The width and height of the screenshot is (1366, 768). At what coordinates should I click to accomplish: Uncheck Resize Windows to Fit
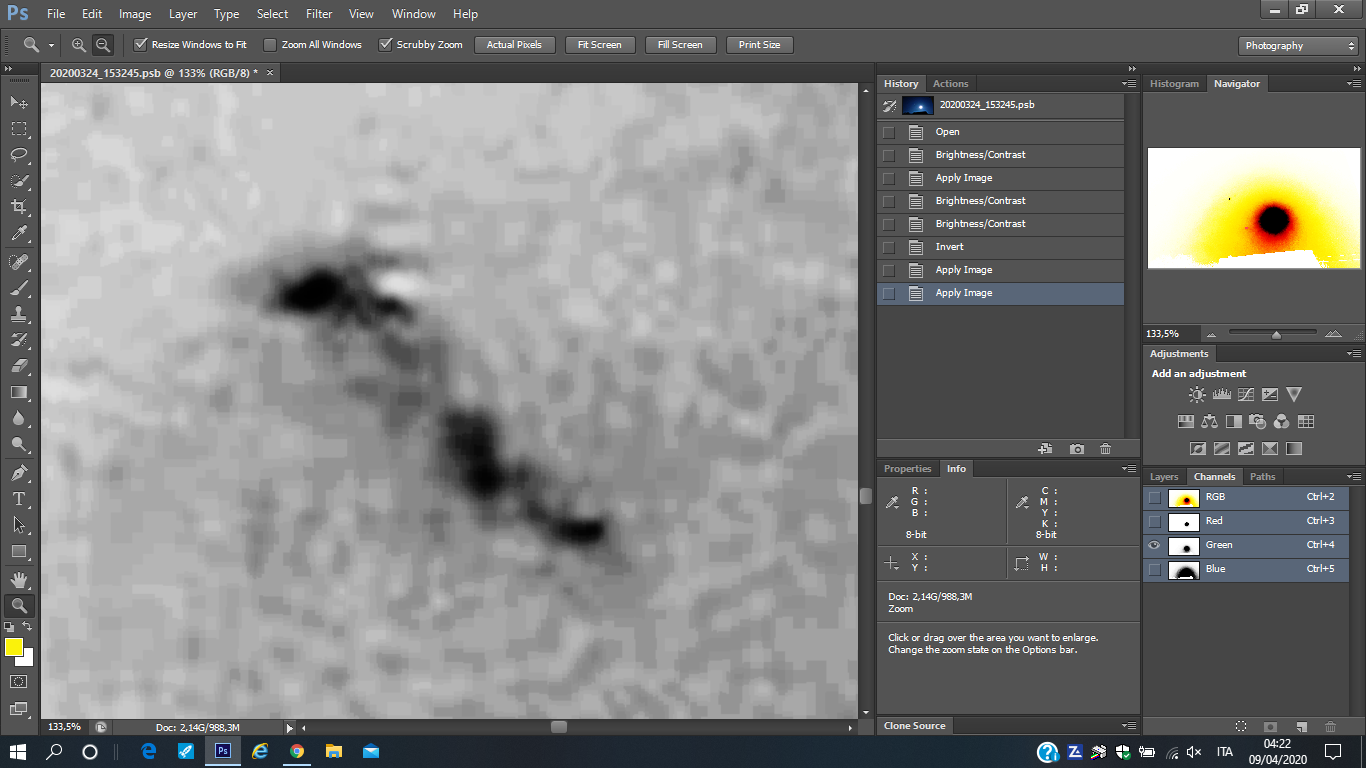click(x=141, y=45)
